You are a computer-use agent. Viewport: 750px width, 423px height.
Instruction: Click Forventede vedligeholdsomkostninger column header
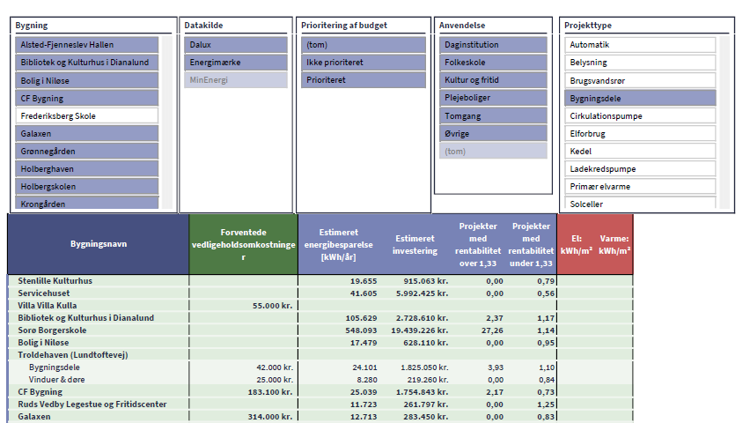coord(243,244)
